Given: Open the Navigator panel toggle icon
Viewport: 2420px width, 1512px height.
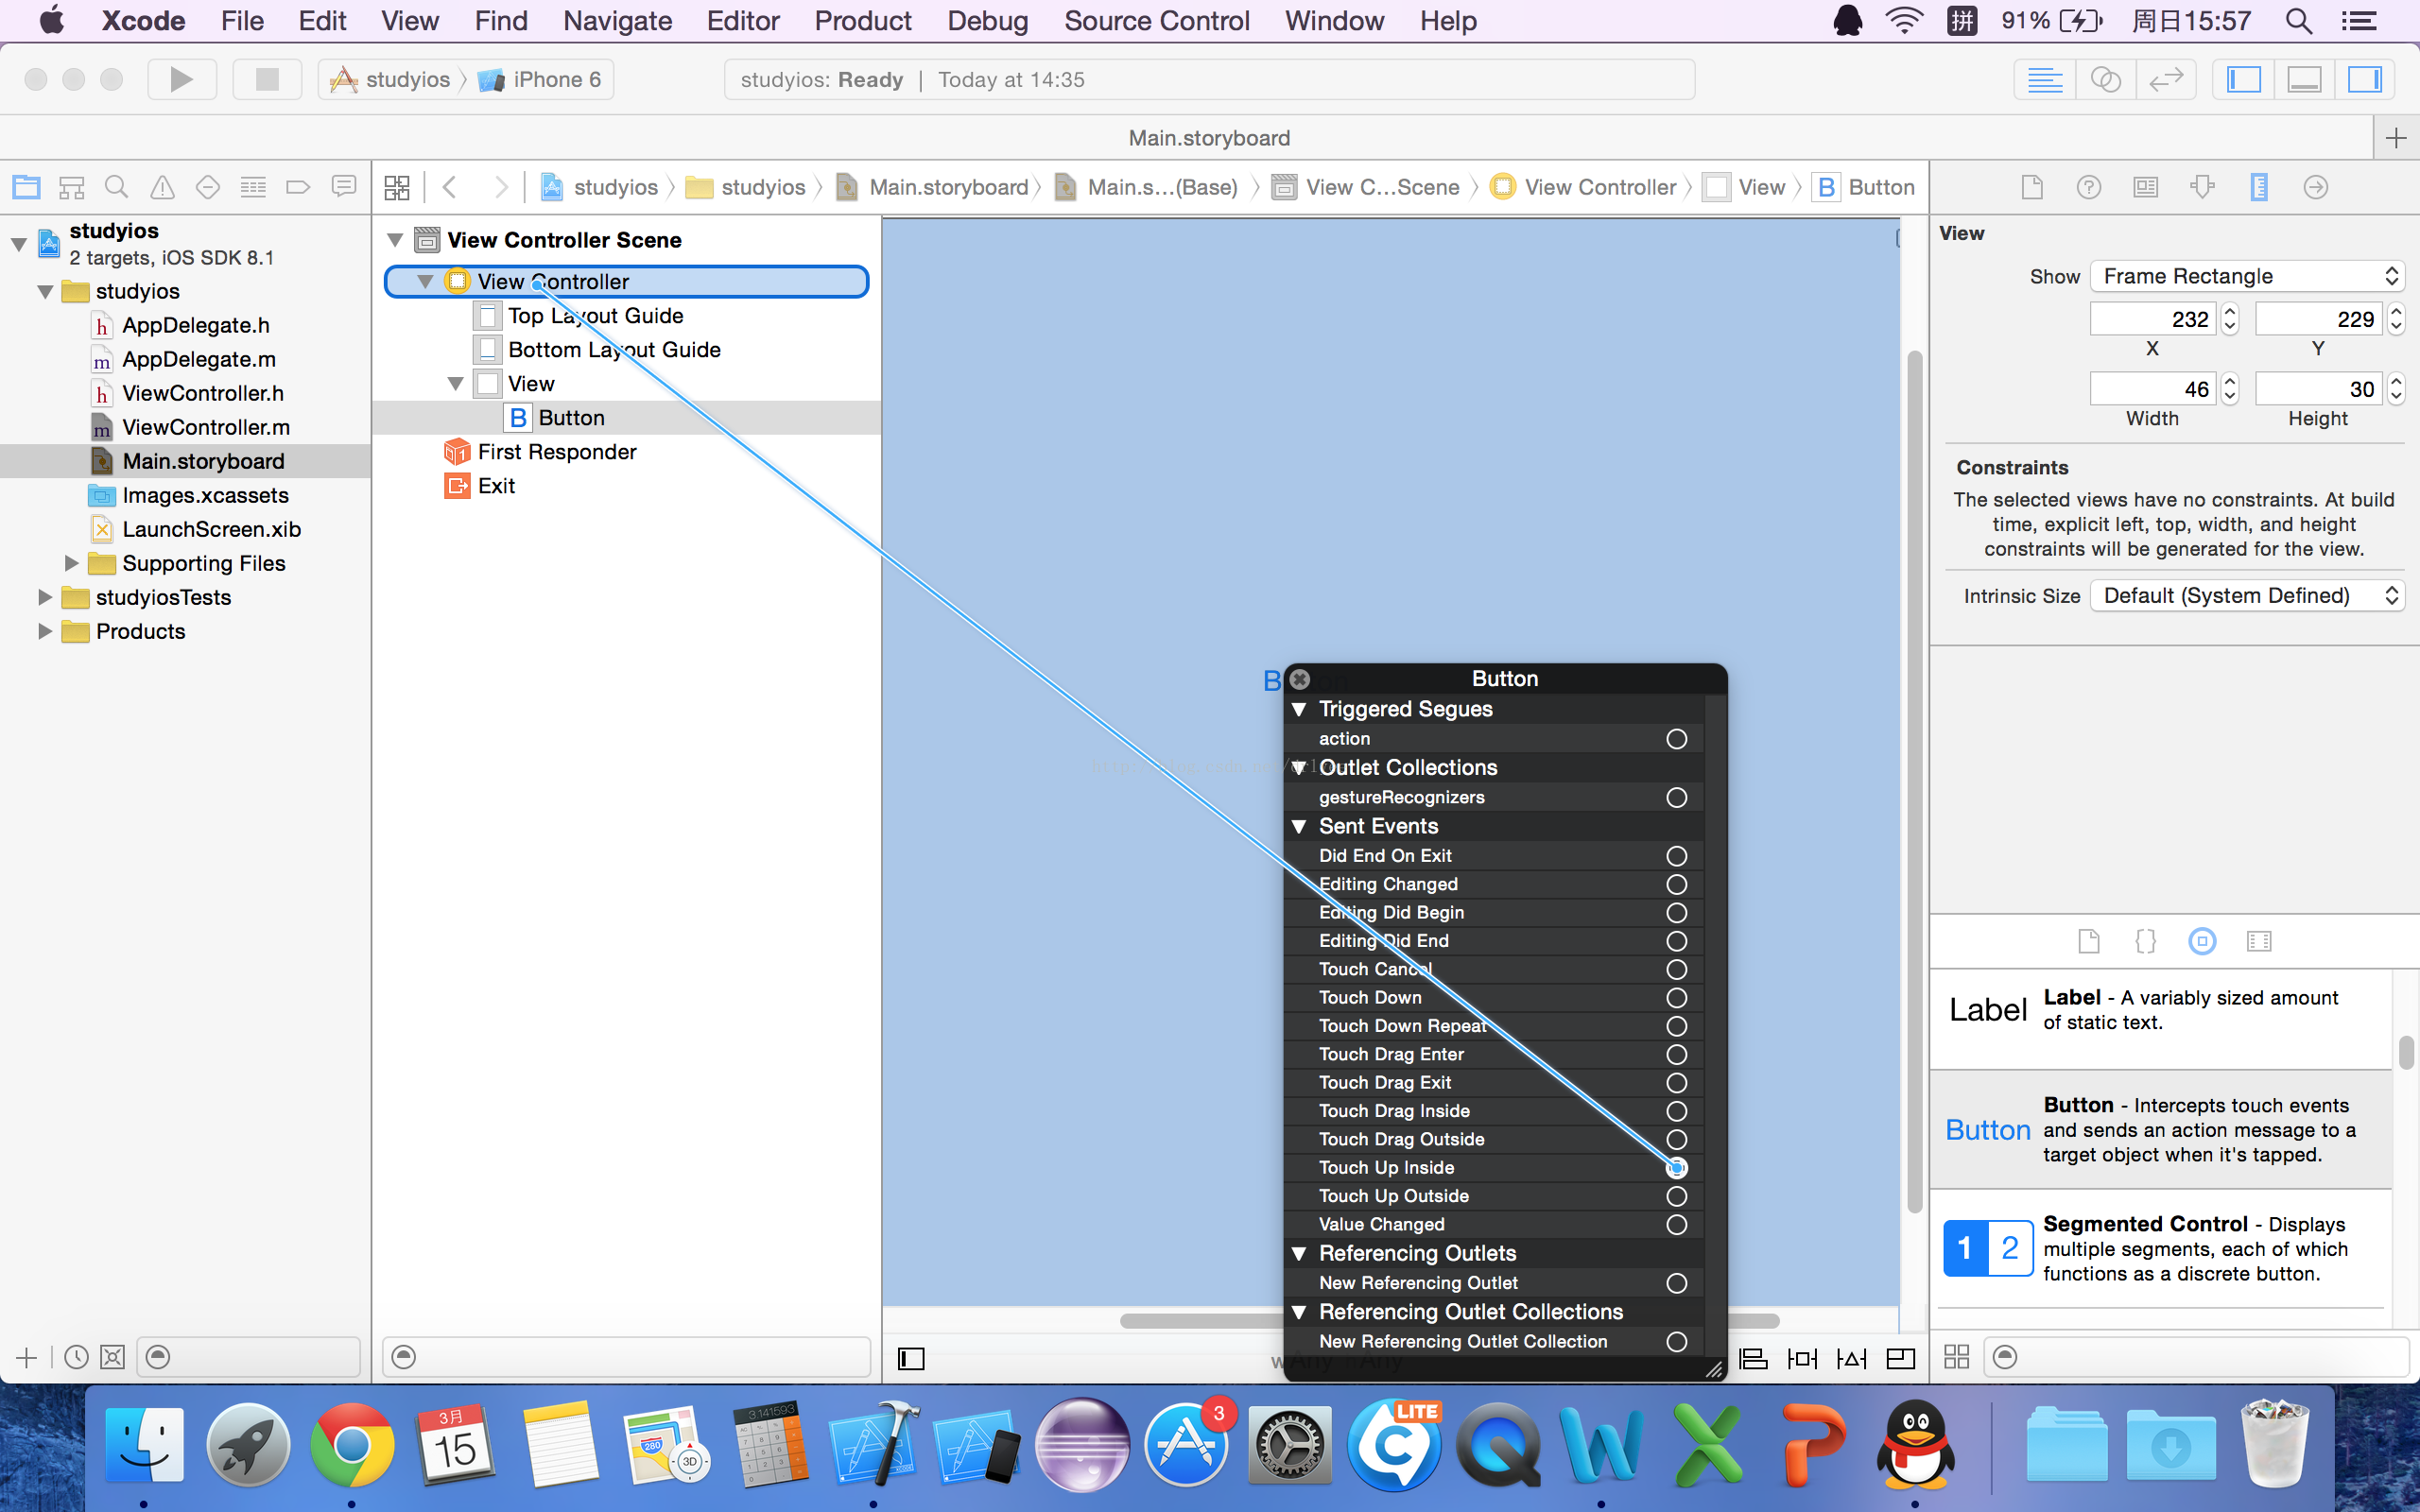Looking at the screenshot, I should 2246,78.
